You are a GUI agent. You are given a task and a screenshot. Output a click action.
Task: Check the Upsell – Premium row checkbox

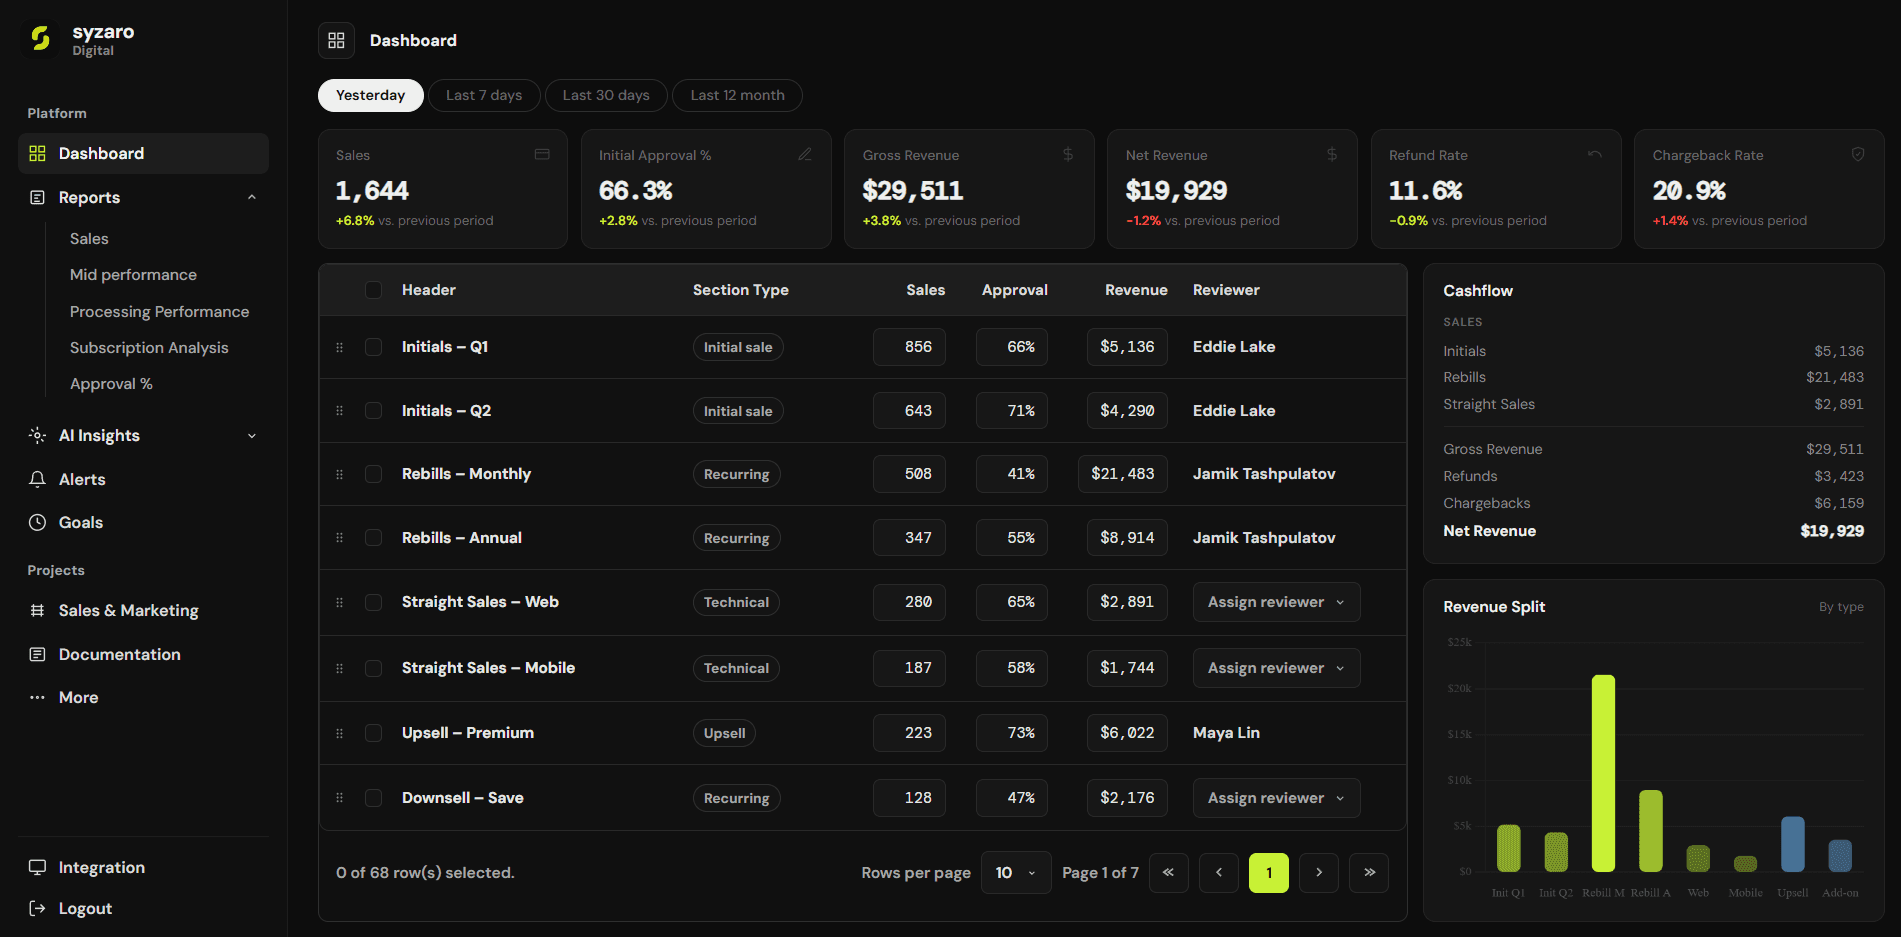click(373, 733)
